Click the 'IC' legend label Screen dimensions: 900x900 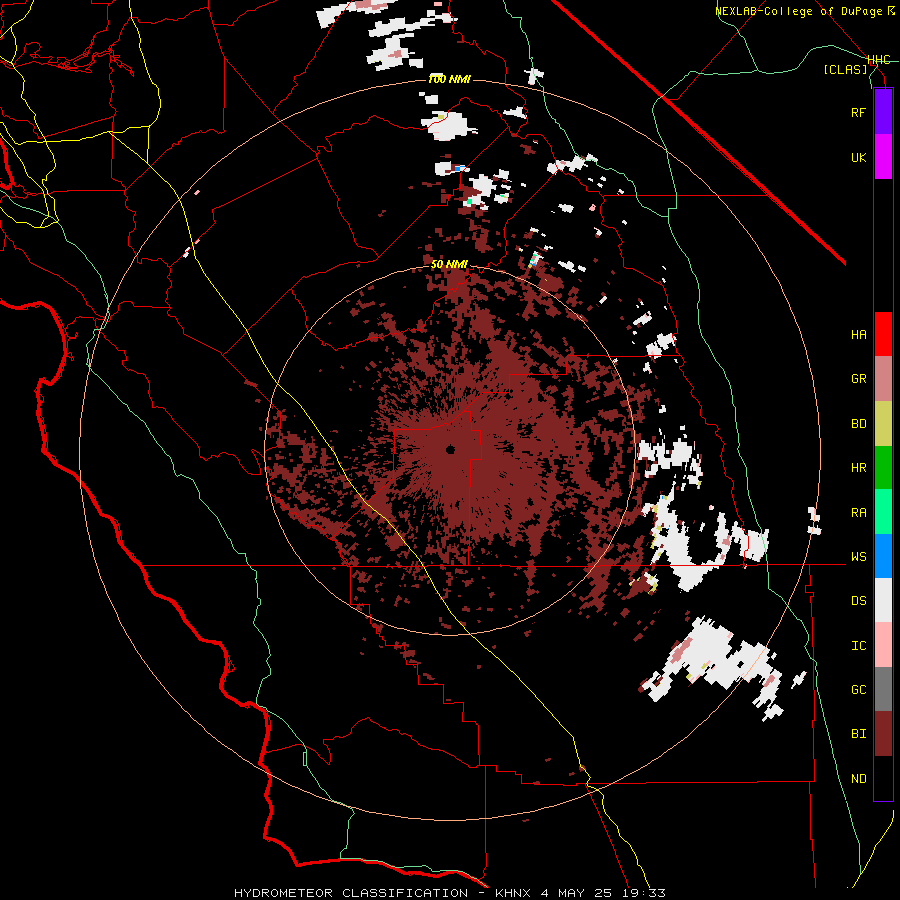tap(858, 646)
